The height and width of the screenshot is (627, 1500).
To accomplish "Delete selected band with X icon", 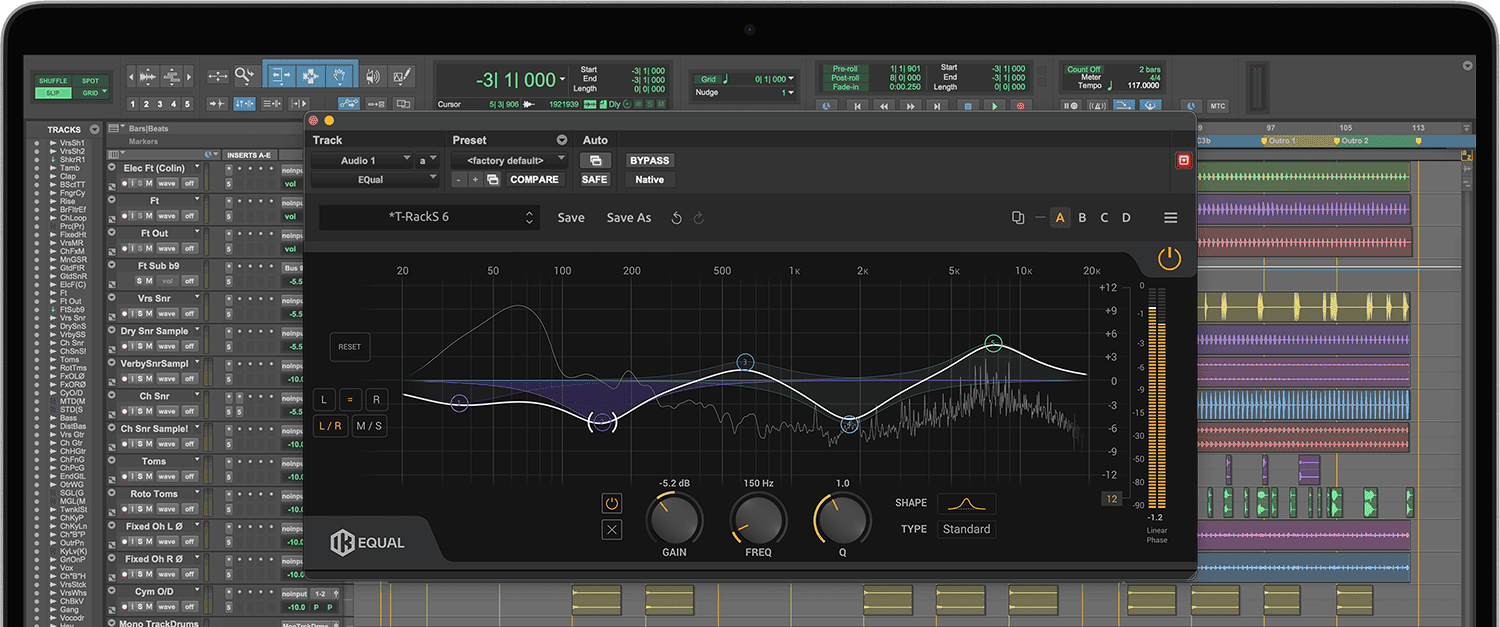I will [612, 530].
